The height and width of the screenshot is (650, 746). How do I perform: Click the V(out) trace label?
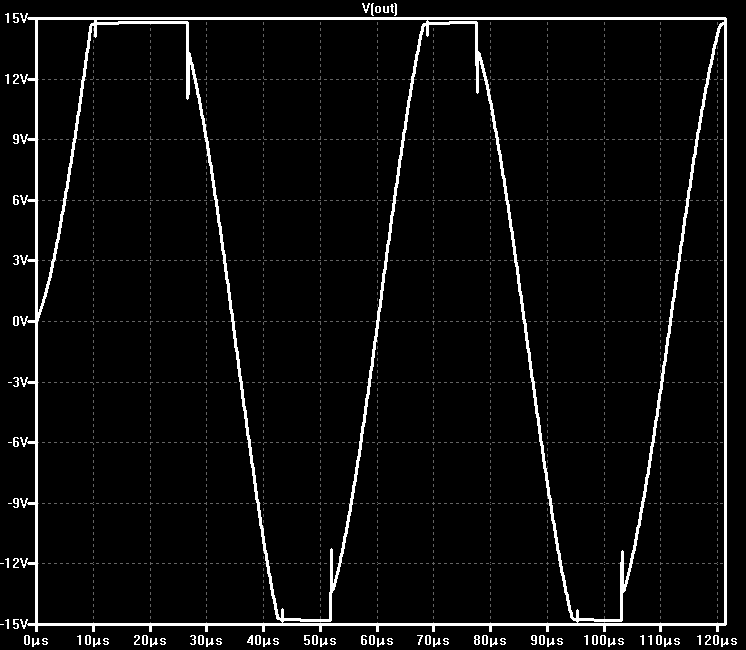pos(379,8)
